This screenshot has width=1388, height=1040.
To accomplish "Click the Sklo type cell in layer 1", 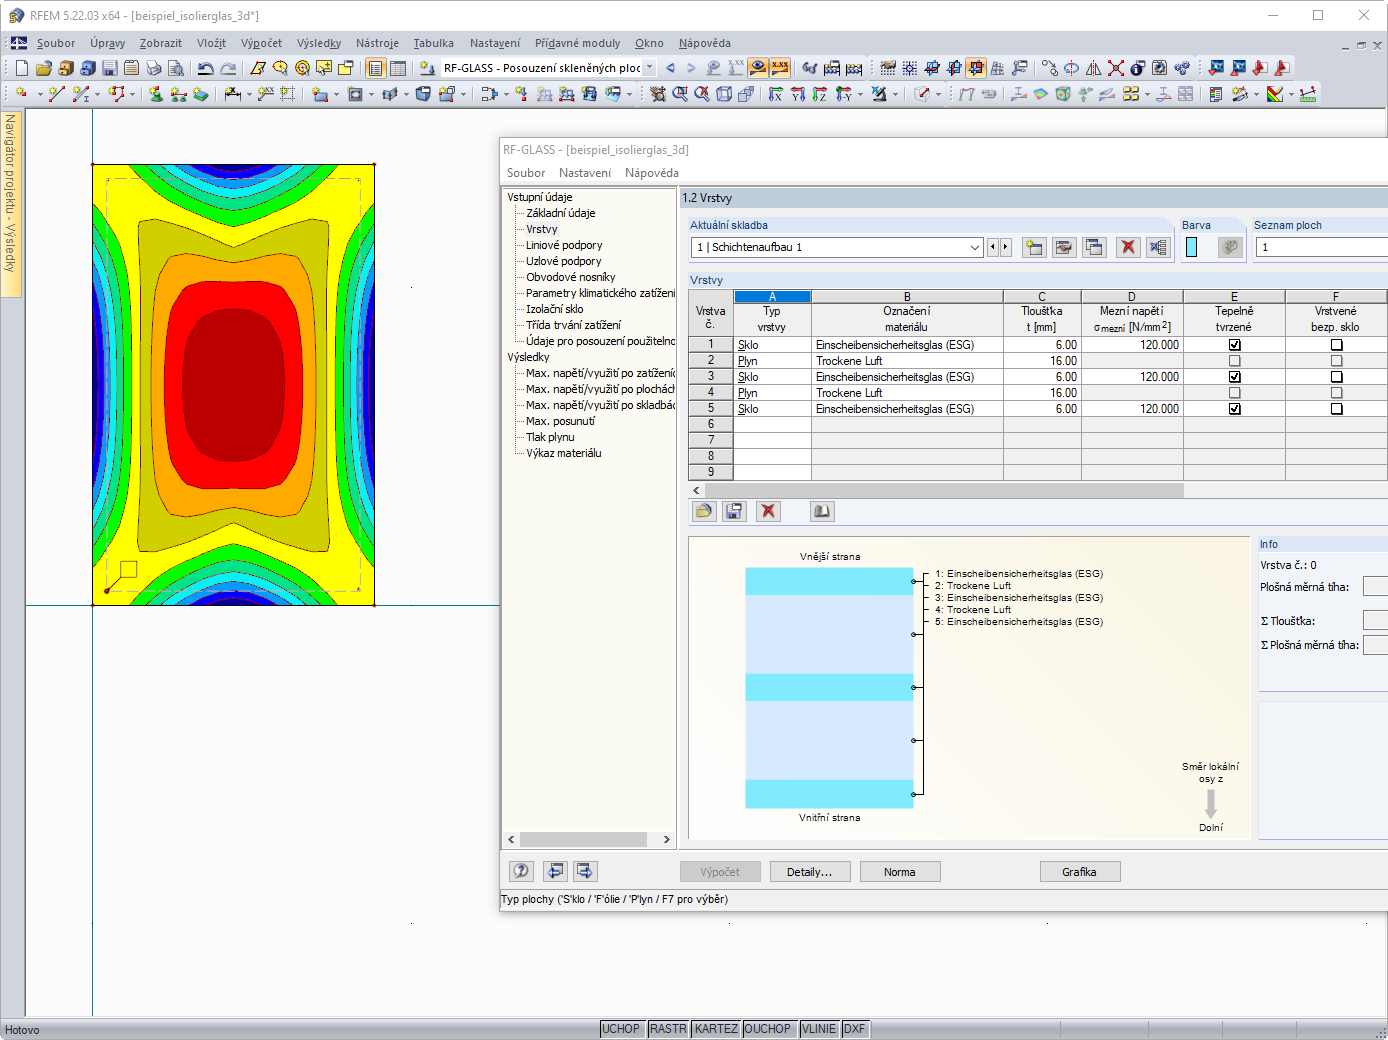I will coord(773,345).
